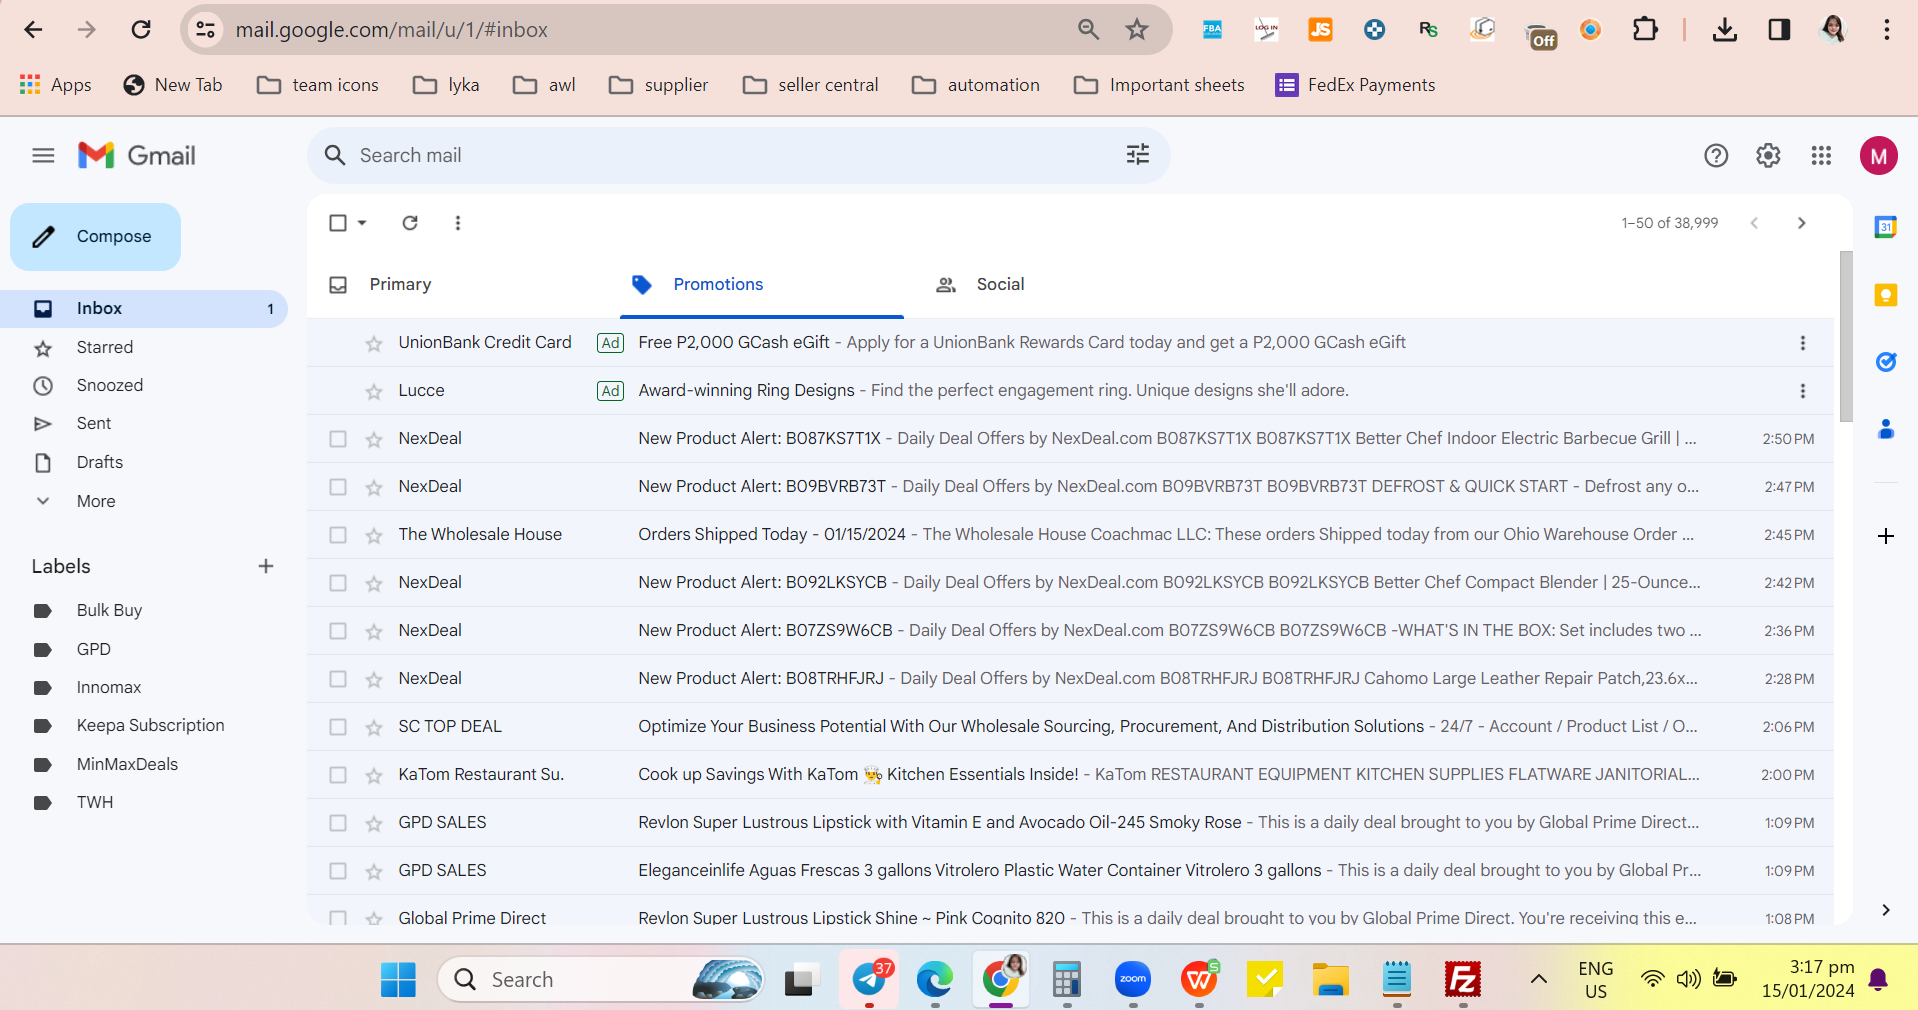1918x1010 pixels.
Task: Star the The Wholesale House email
Action: 374,536
